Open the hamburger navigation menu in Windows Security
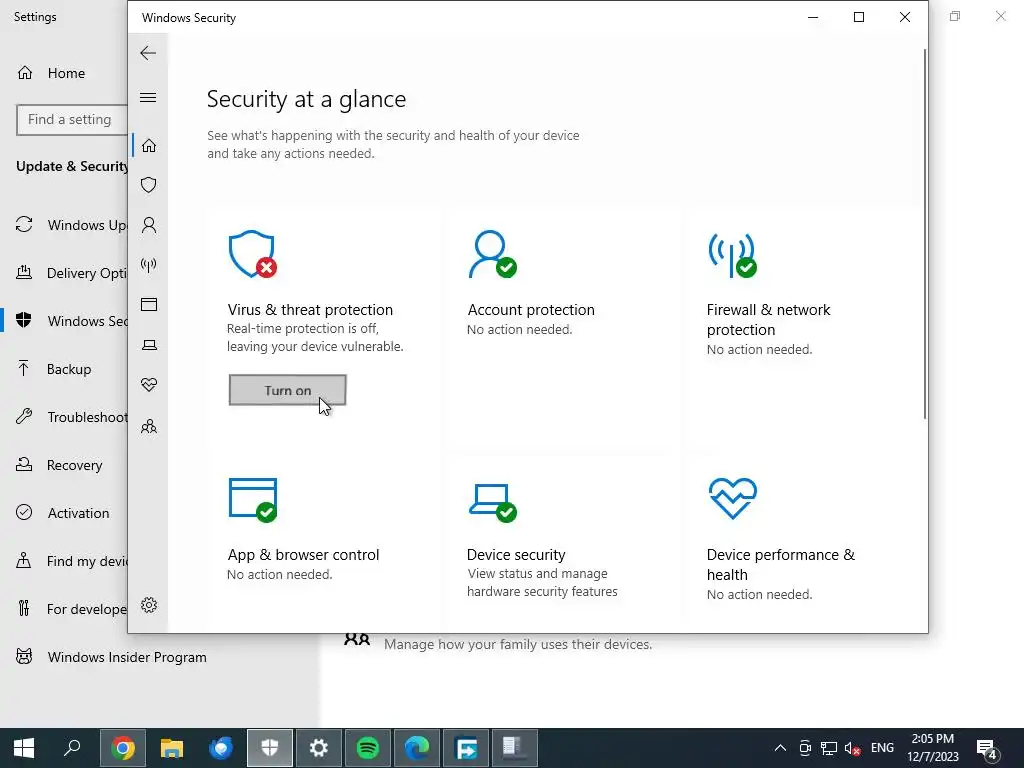This screenshot has height=768, width=1024. (x=148, y=97)
